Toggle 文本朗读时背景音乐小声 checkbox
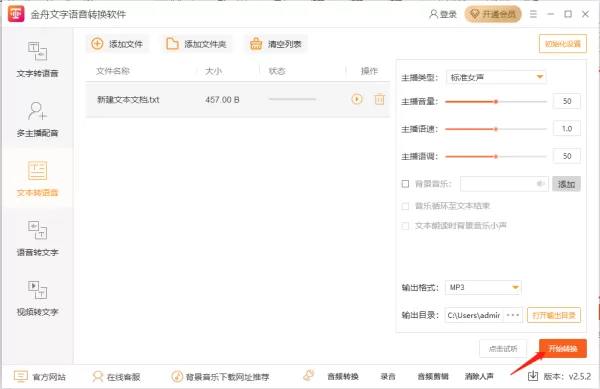600x389 pixels. (405, 226)
